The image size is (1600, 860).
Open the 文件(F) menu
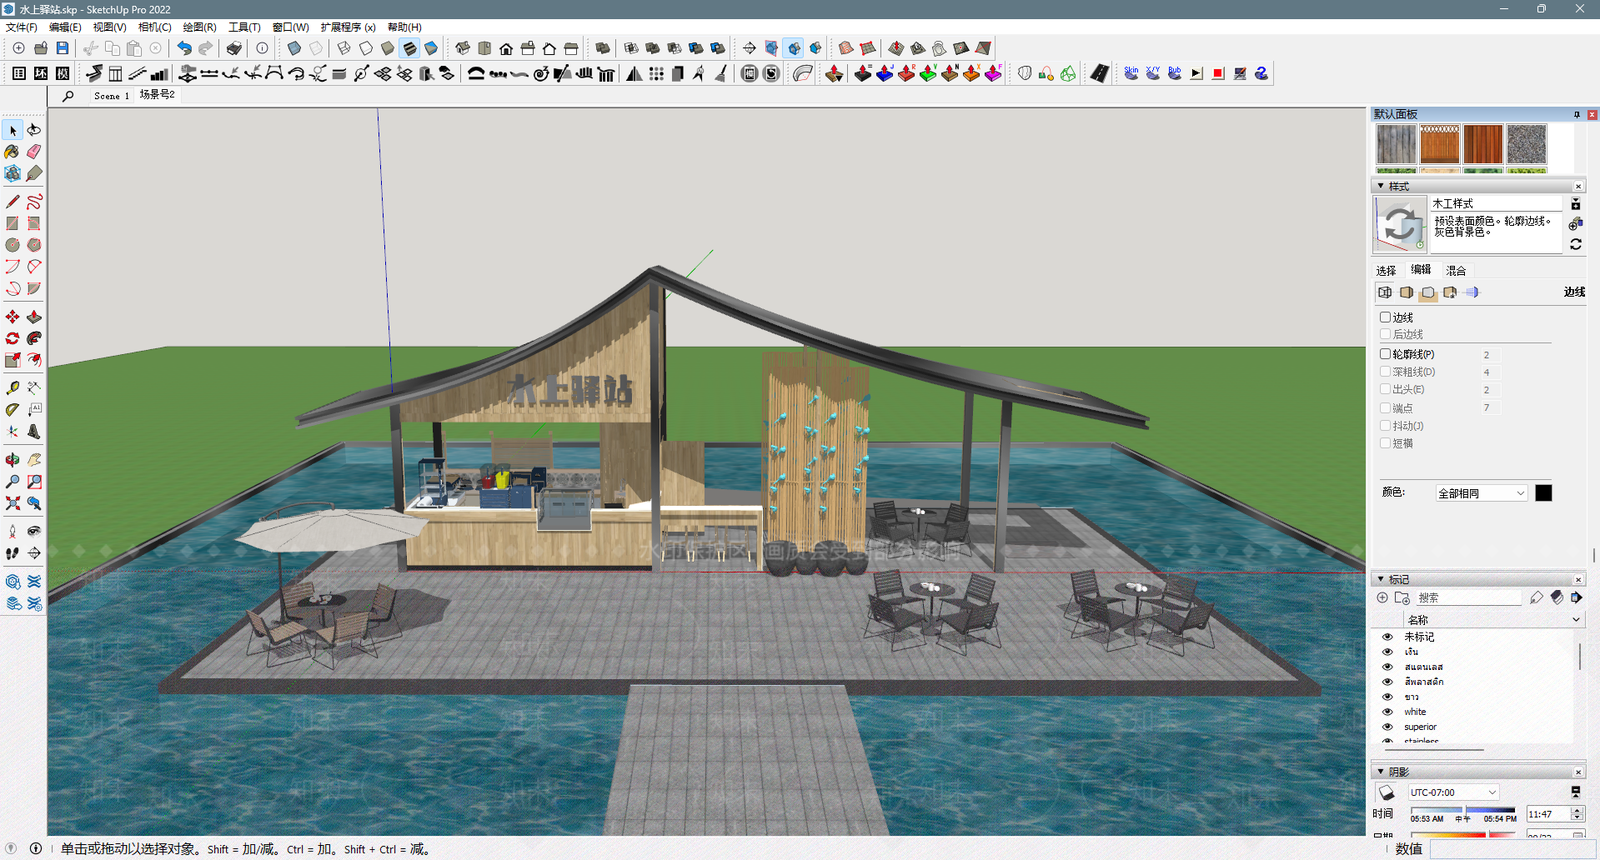pos(21,27)
